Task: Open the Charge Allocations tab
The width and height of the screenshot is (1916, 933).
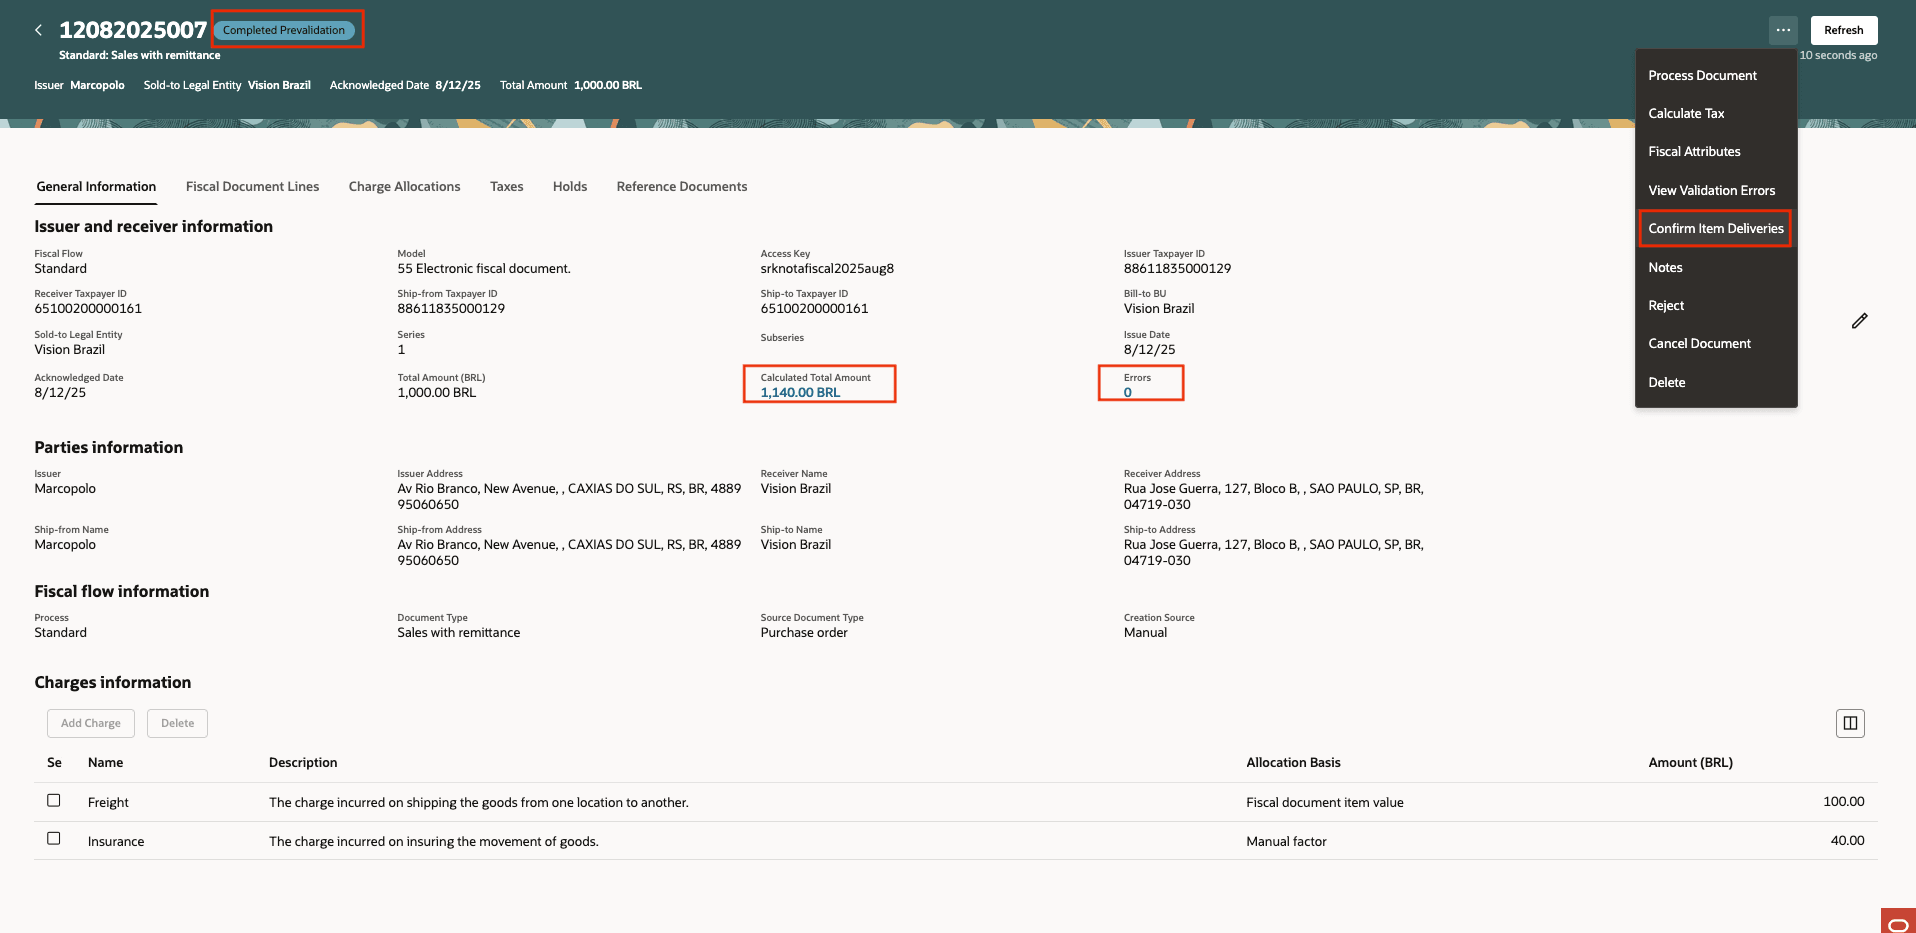Action: click(x=404, y=187)
